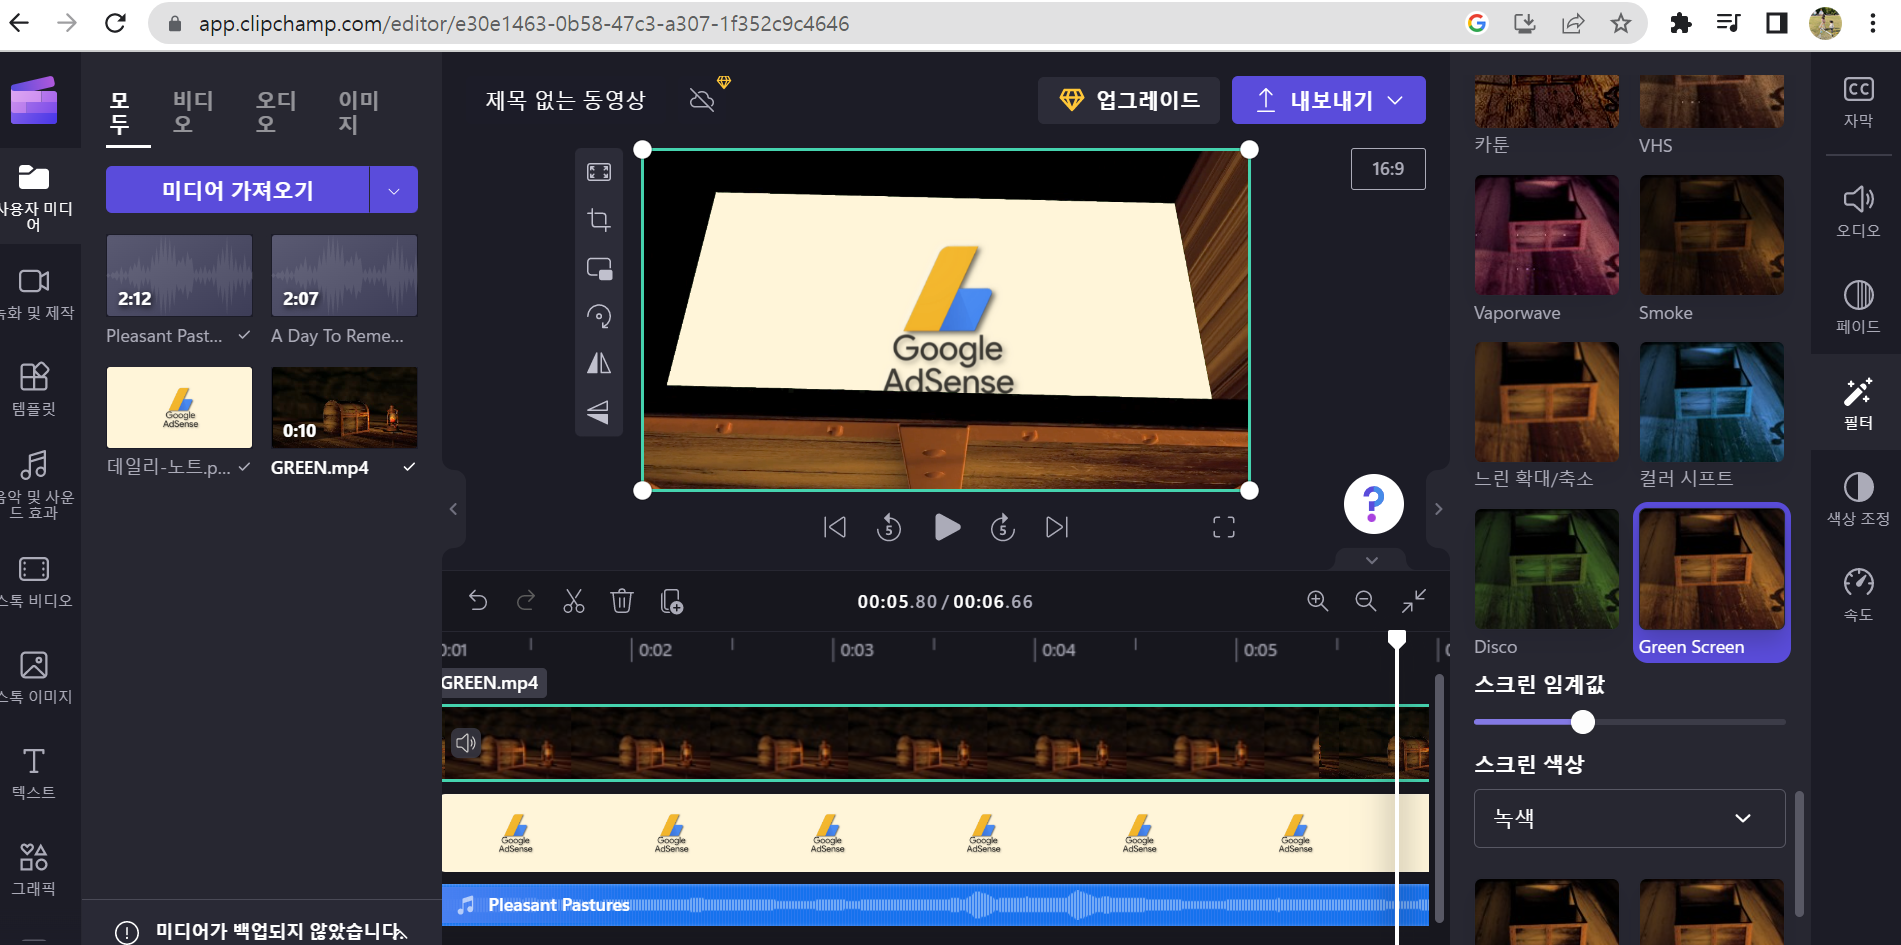Screen dimensions: 1901x945
Task: Open the captions panel
Action: pos(1858,102)
